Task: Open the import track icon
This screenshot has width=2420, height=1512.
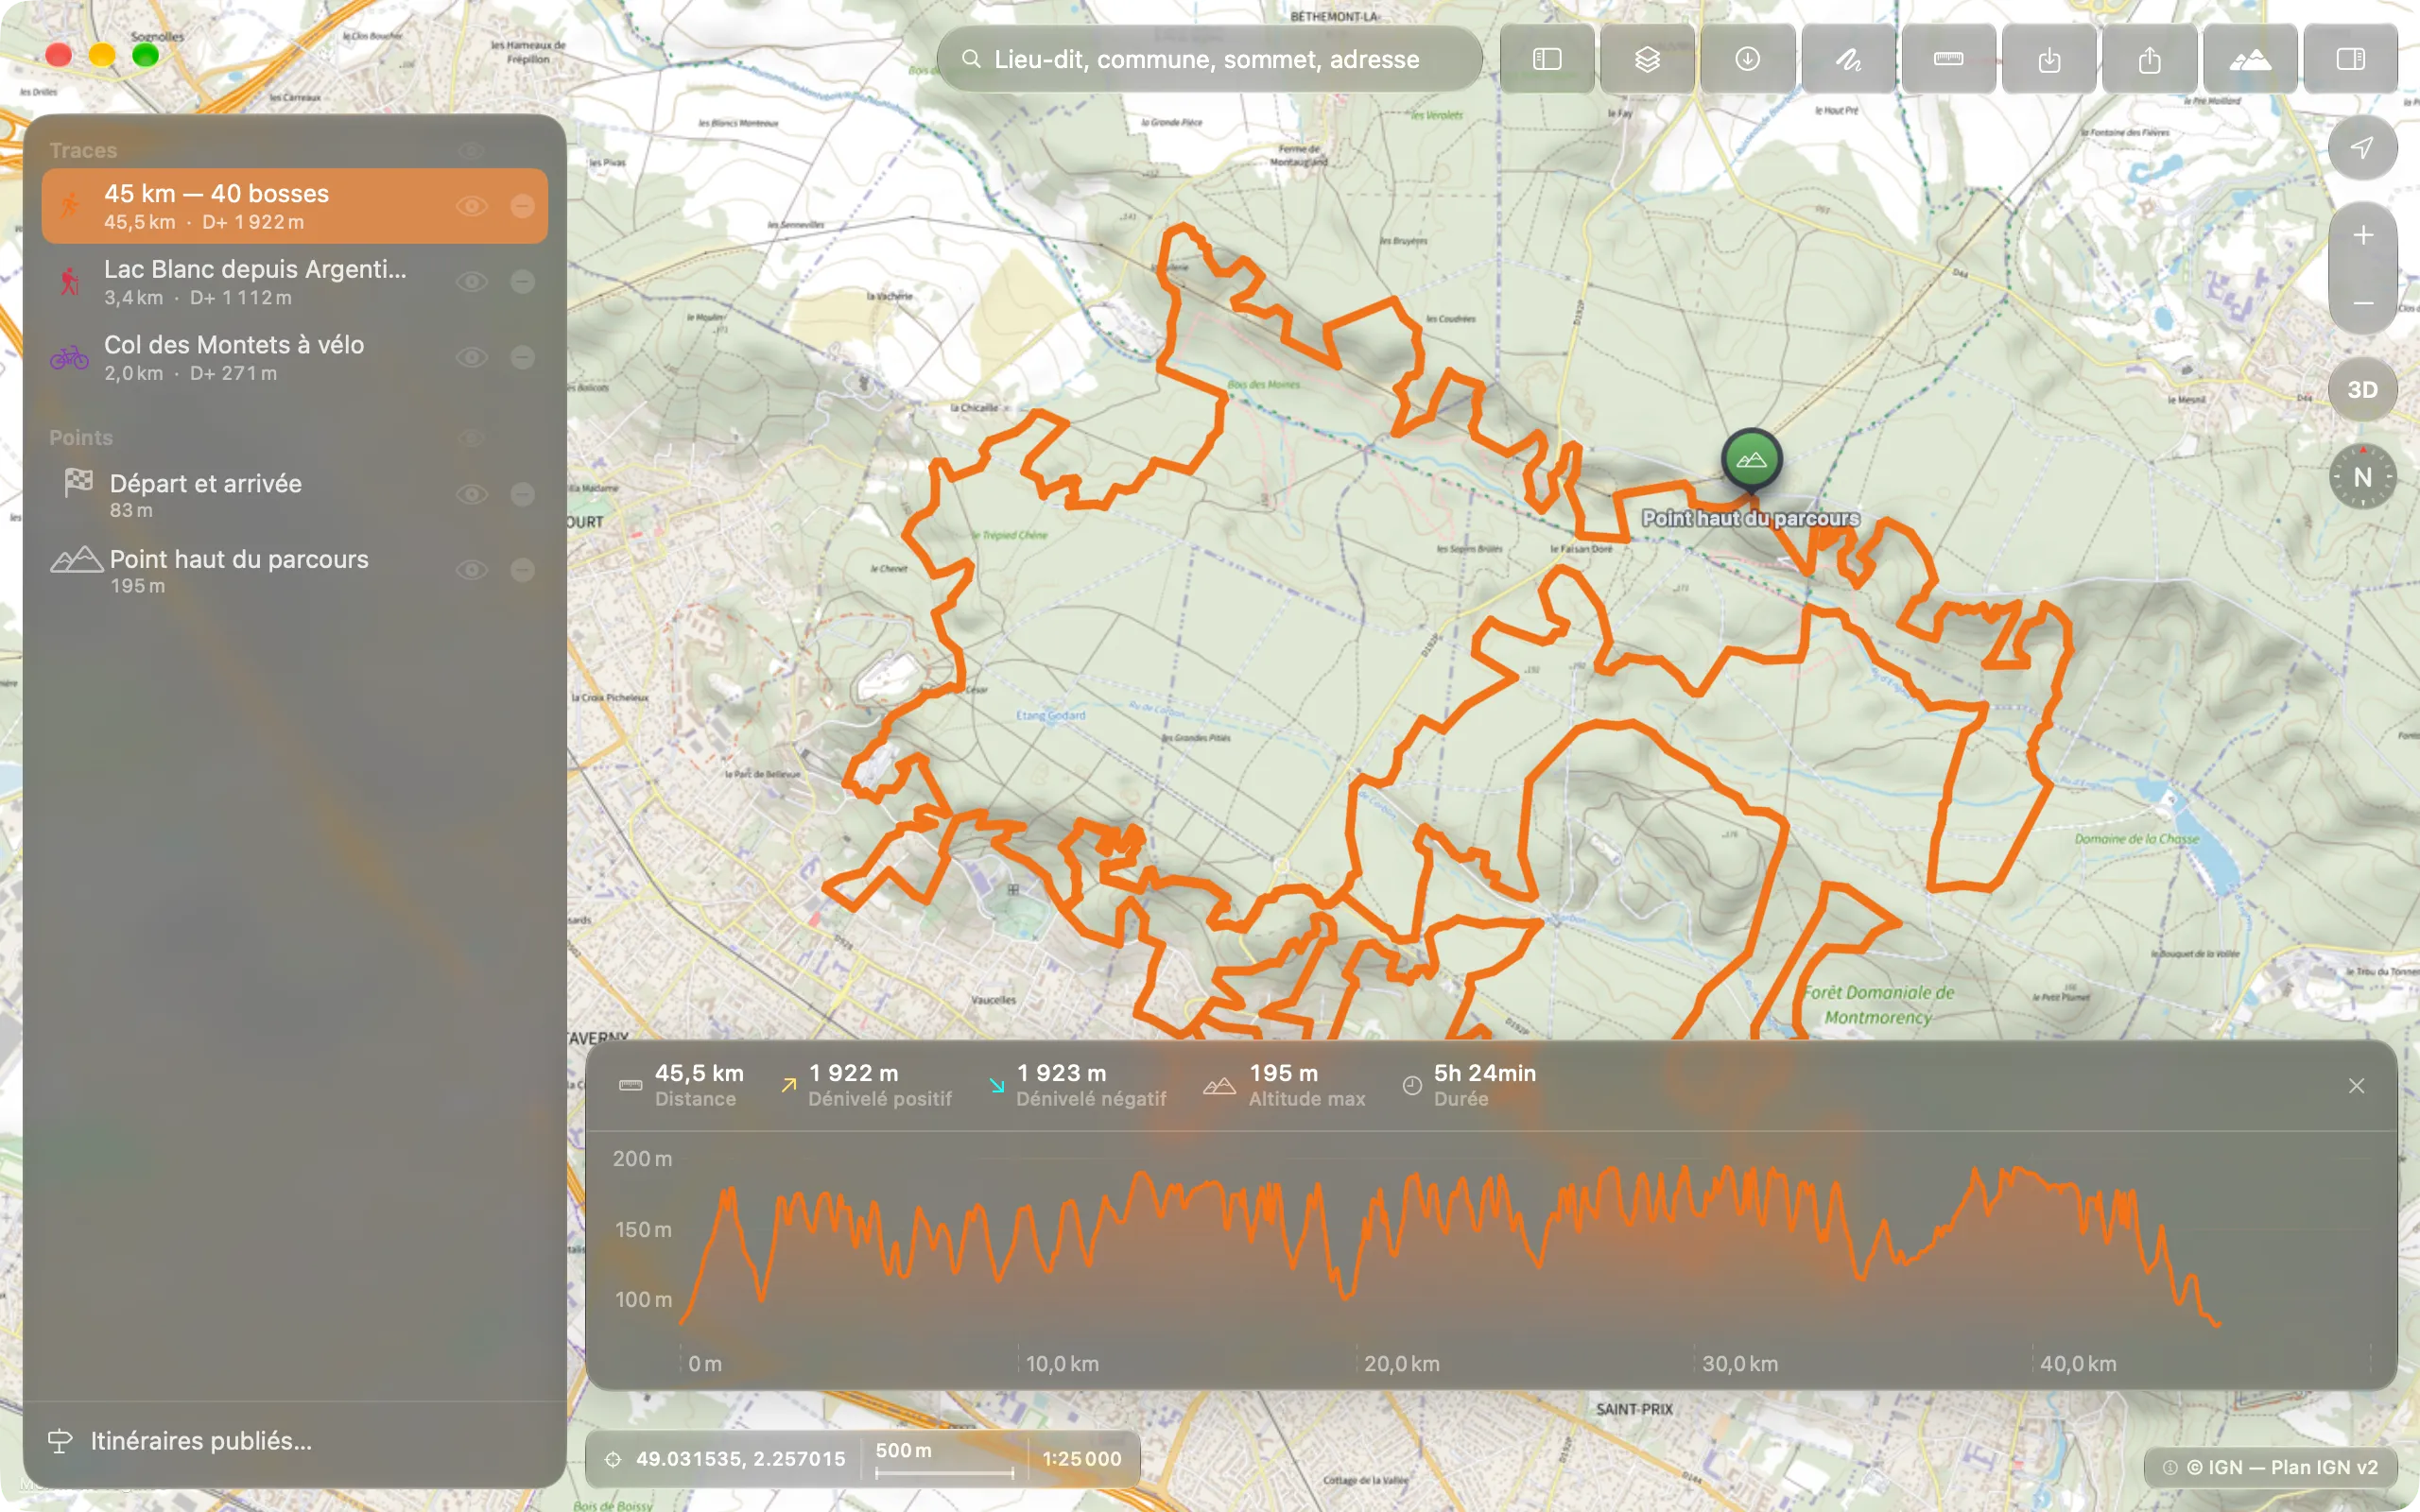Action: pyautogui.click(x=2049, y=60)
